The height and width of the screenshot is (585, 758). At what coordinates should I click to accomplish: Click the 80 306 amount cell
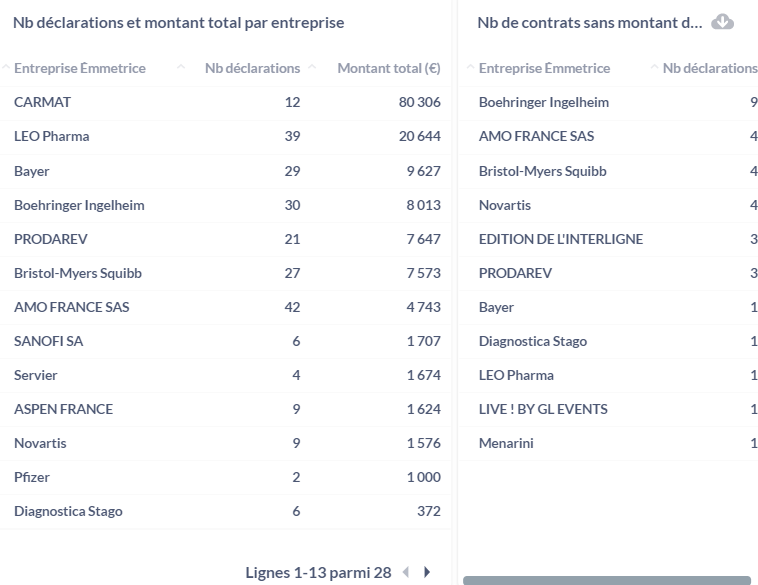(420, 102)
